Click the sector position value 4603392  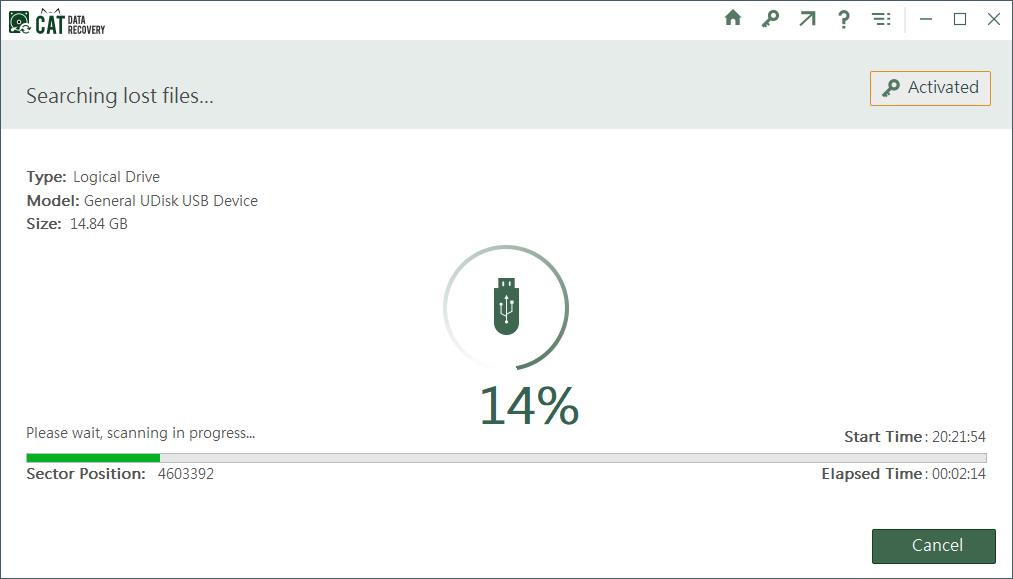point(186,474)
